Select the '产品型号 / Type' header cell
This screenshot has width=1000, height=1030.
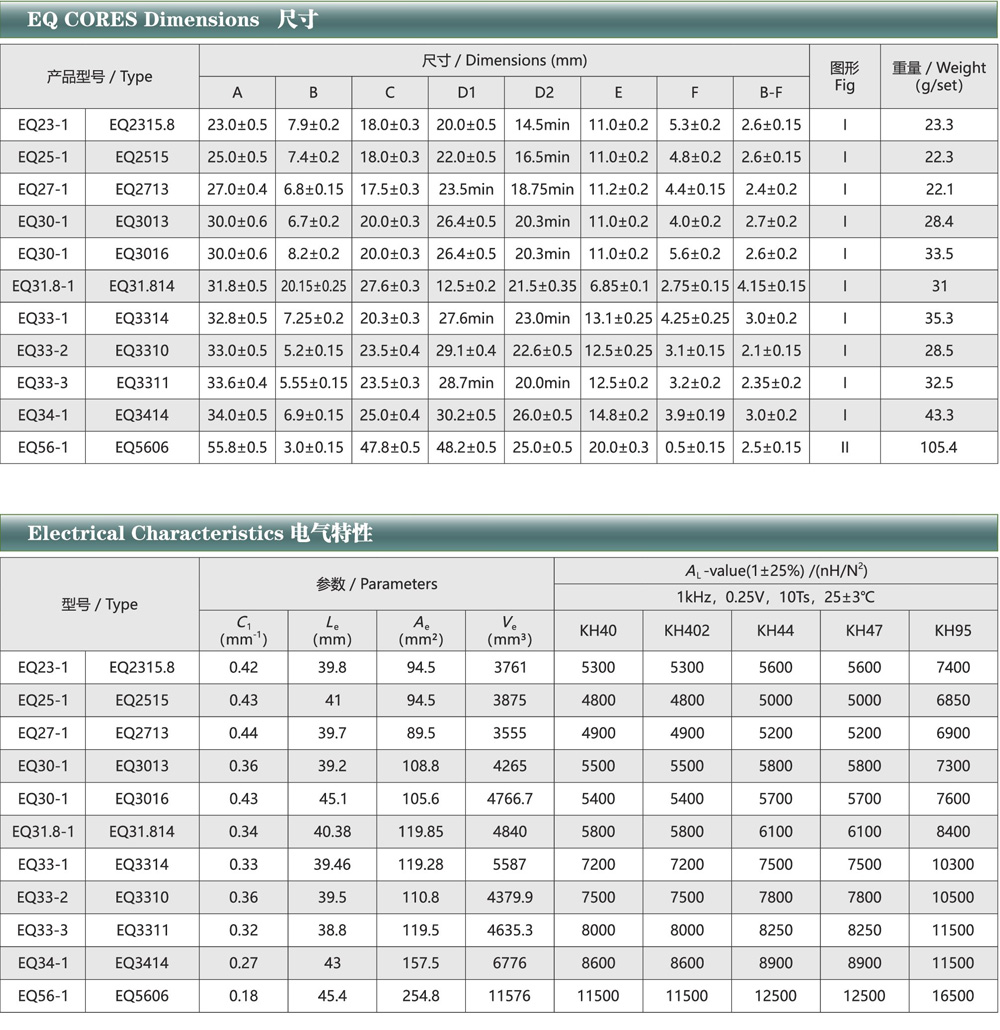tap(100, 77)
